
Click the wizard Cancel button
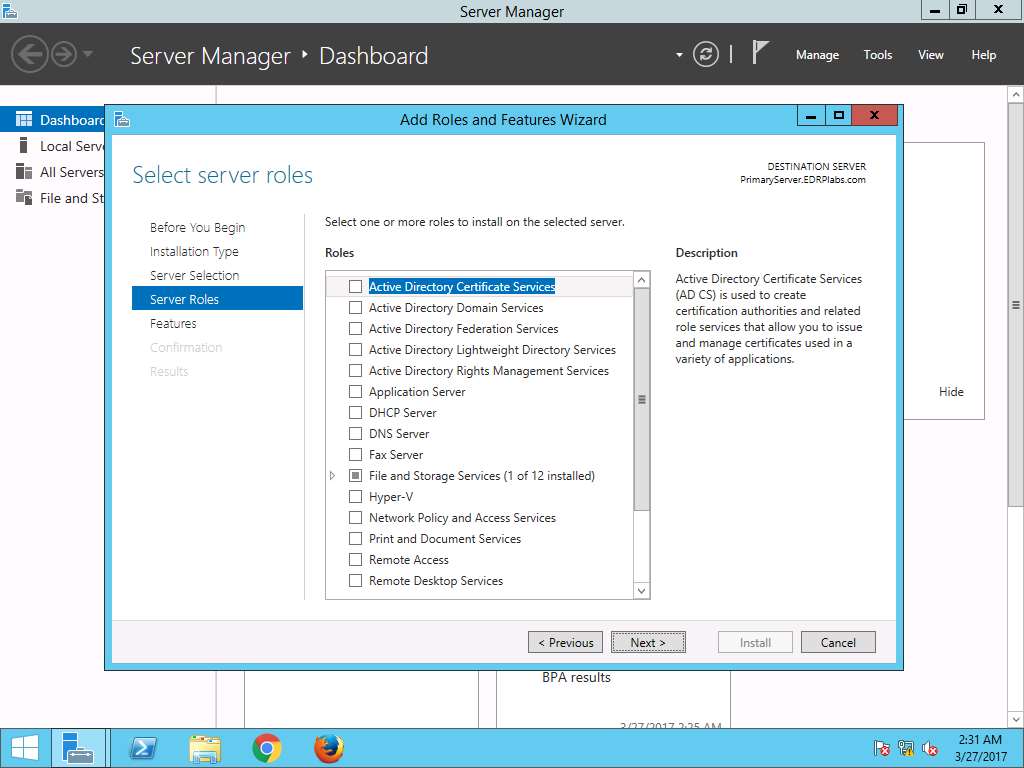point(838,642)
